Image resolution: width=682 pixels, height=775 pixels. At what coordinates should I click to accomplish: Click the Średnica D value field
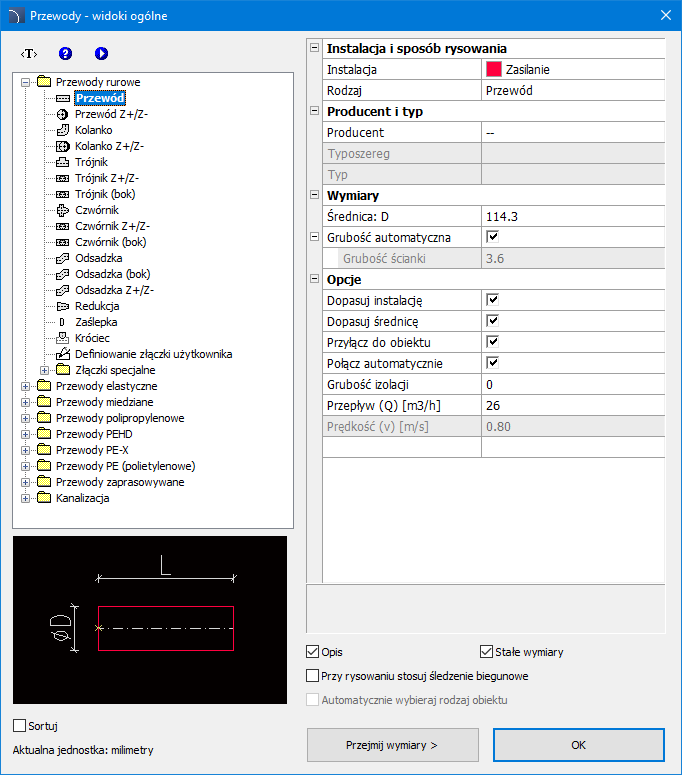point(572,216)
